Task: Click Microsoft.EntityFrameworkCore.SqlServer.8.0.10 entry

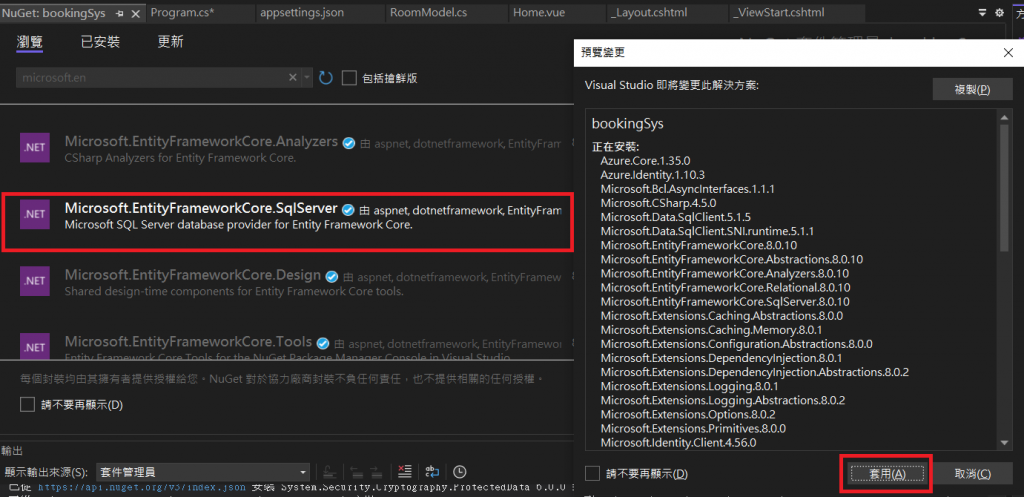Action: click(725, 302)
